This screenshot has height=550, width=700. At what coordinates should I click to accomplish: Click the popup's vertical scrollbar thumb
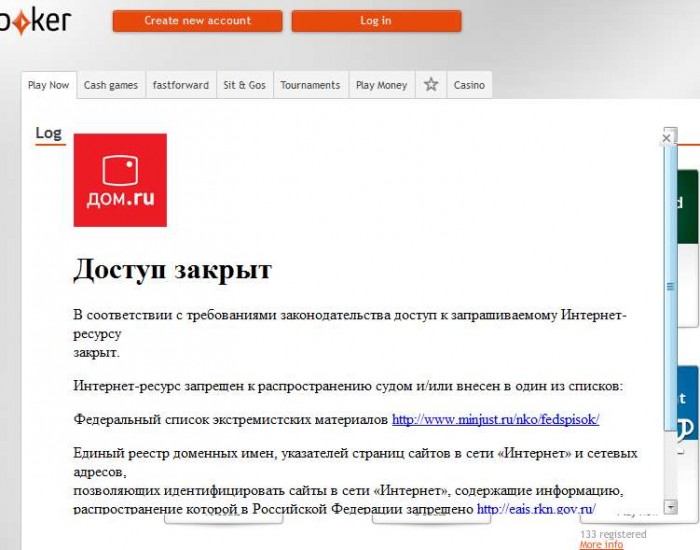click(671, 286)
